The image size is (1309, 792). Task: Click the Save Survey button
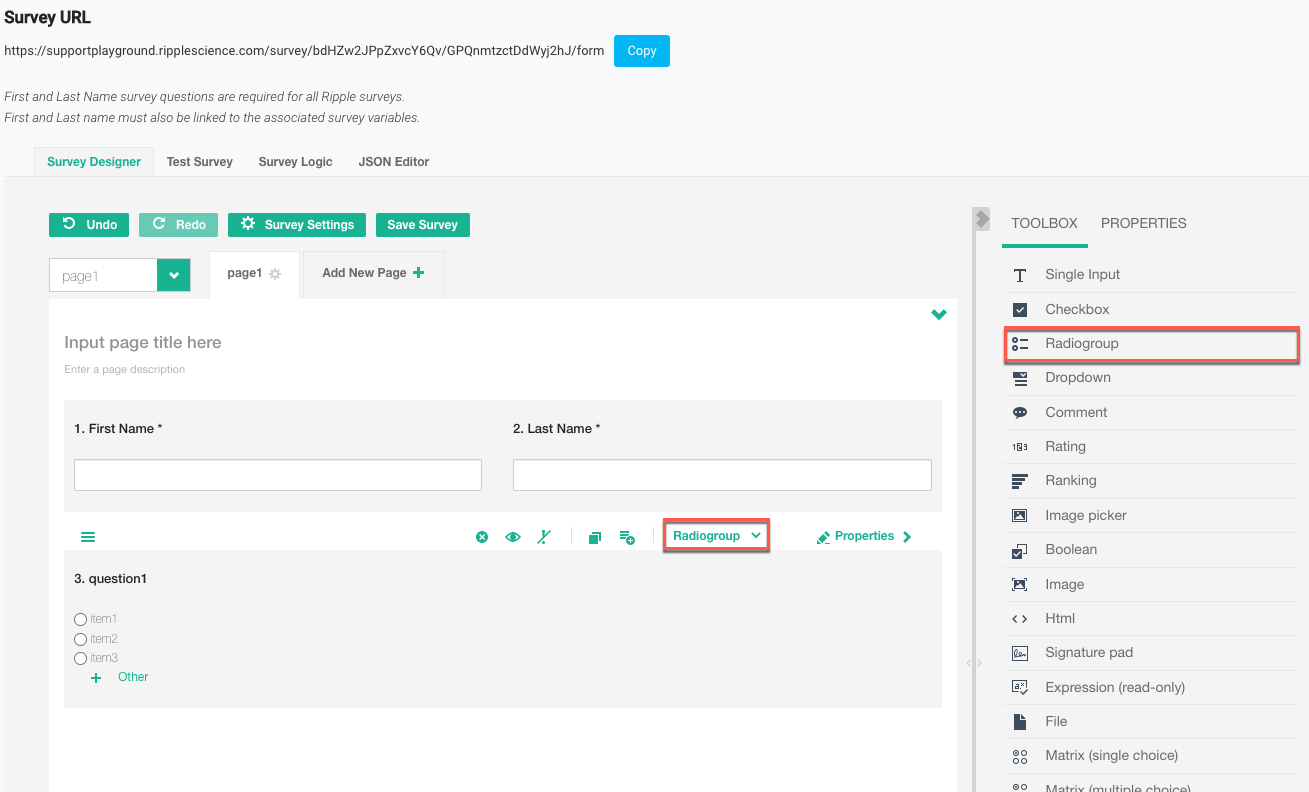tap(422, 225)
